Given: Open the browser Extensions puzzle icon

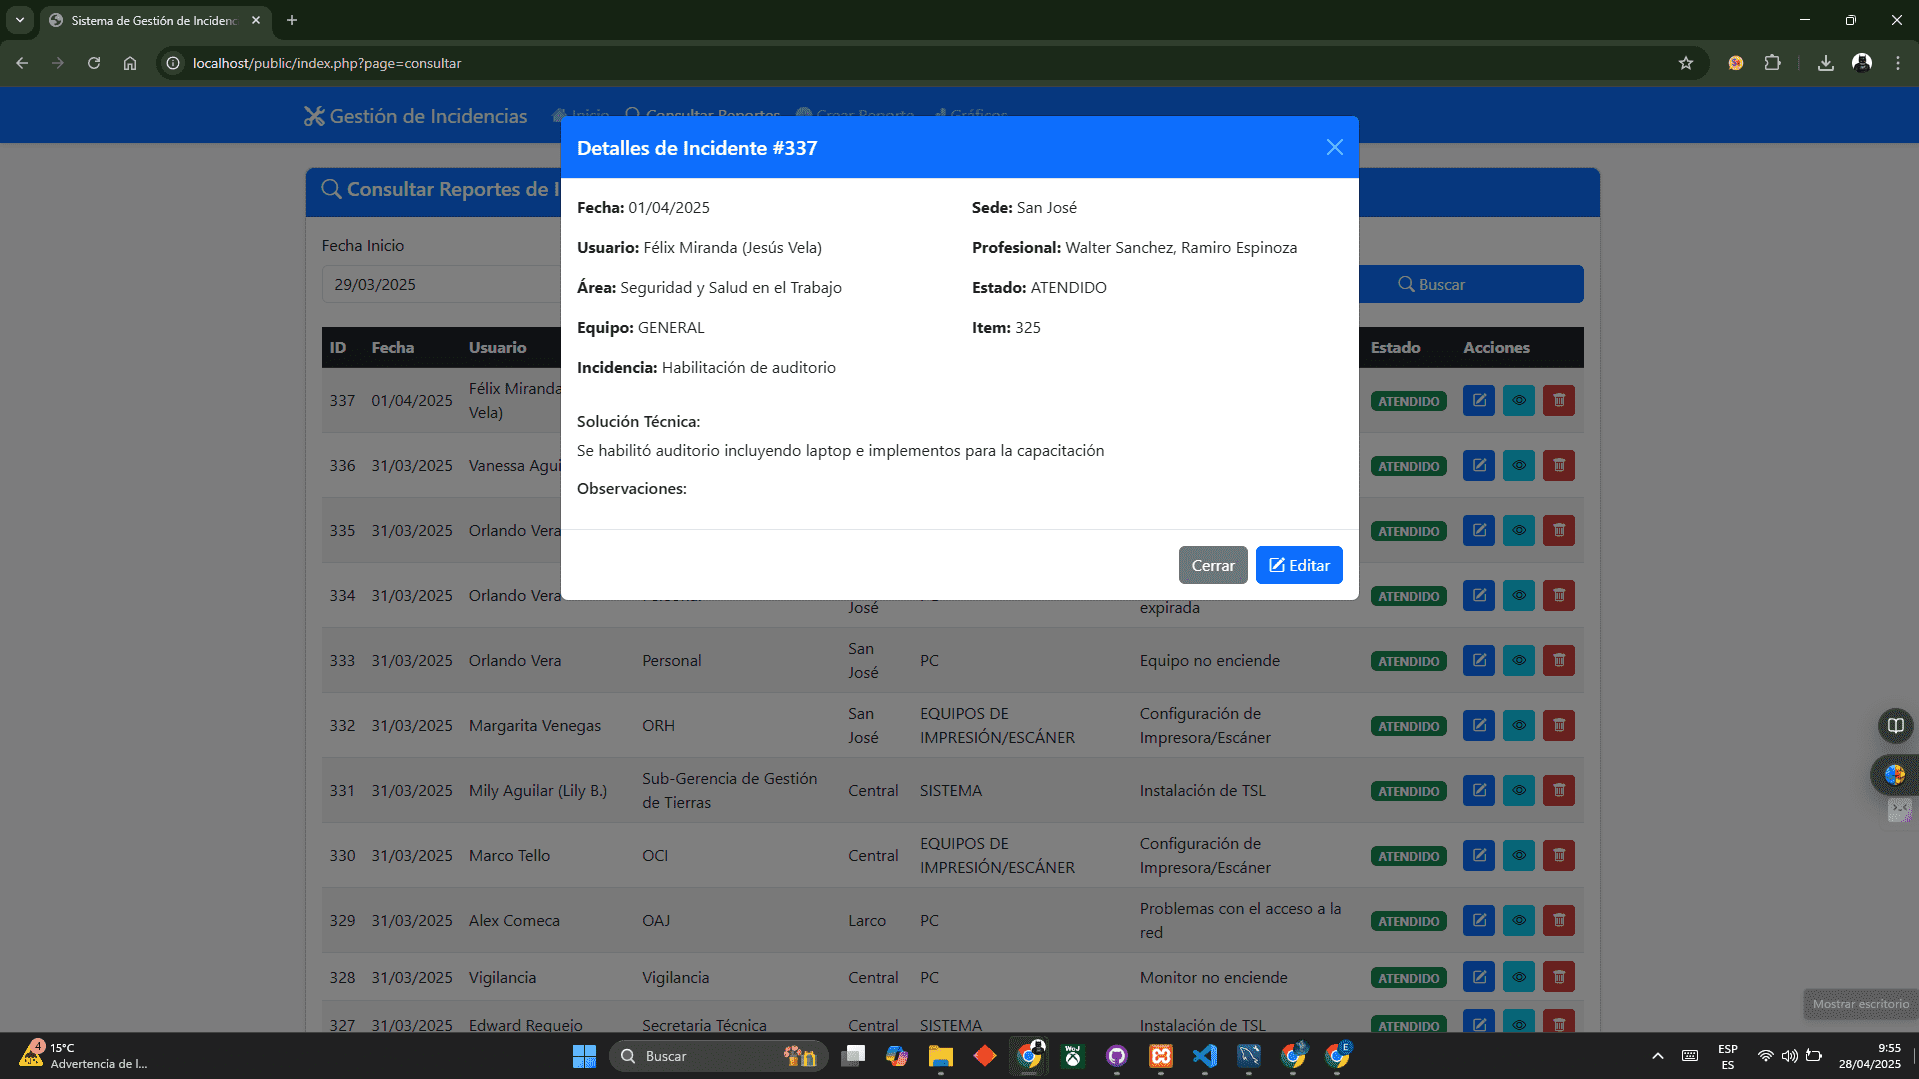Looking at the screenshot, I should (1772, 63).
